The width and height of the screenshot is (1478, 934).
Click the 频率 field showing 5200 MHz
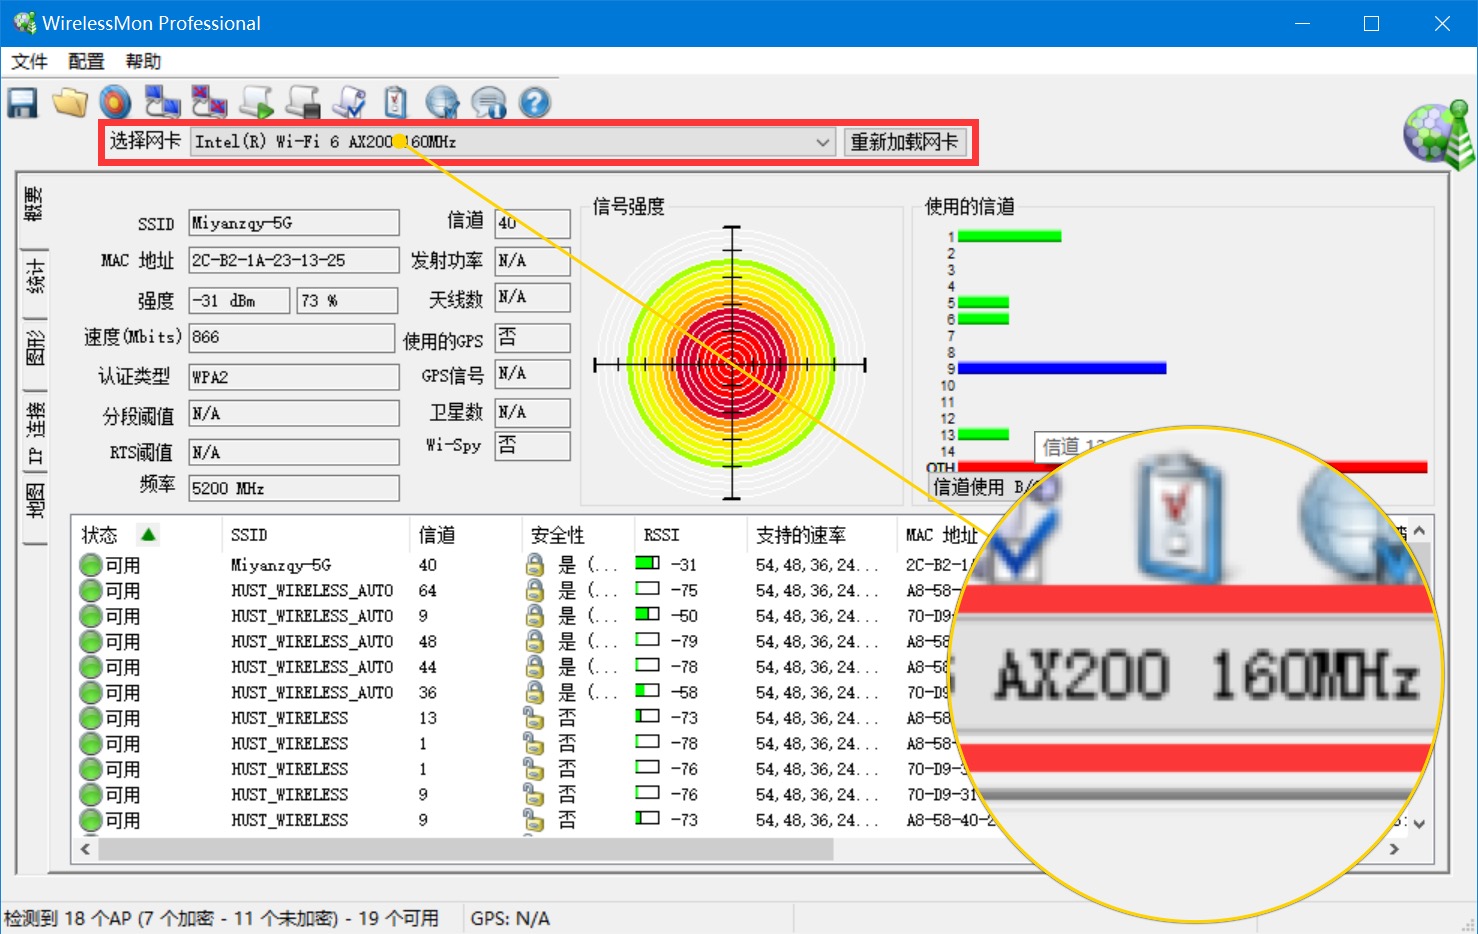click(x=294, y=488)
